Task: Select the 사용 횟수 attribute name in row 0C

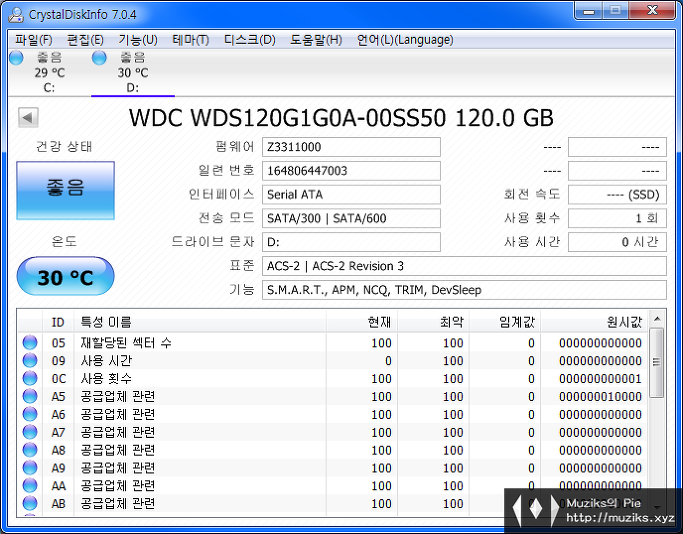Action: pos(106,379)
